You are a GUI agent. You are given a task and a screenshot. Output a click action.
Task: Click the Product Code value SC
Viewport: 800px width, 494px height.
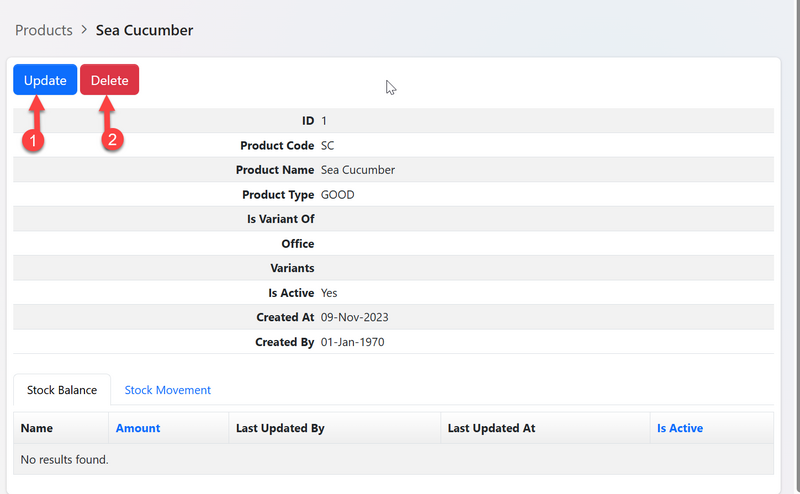point(328,145)
